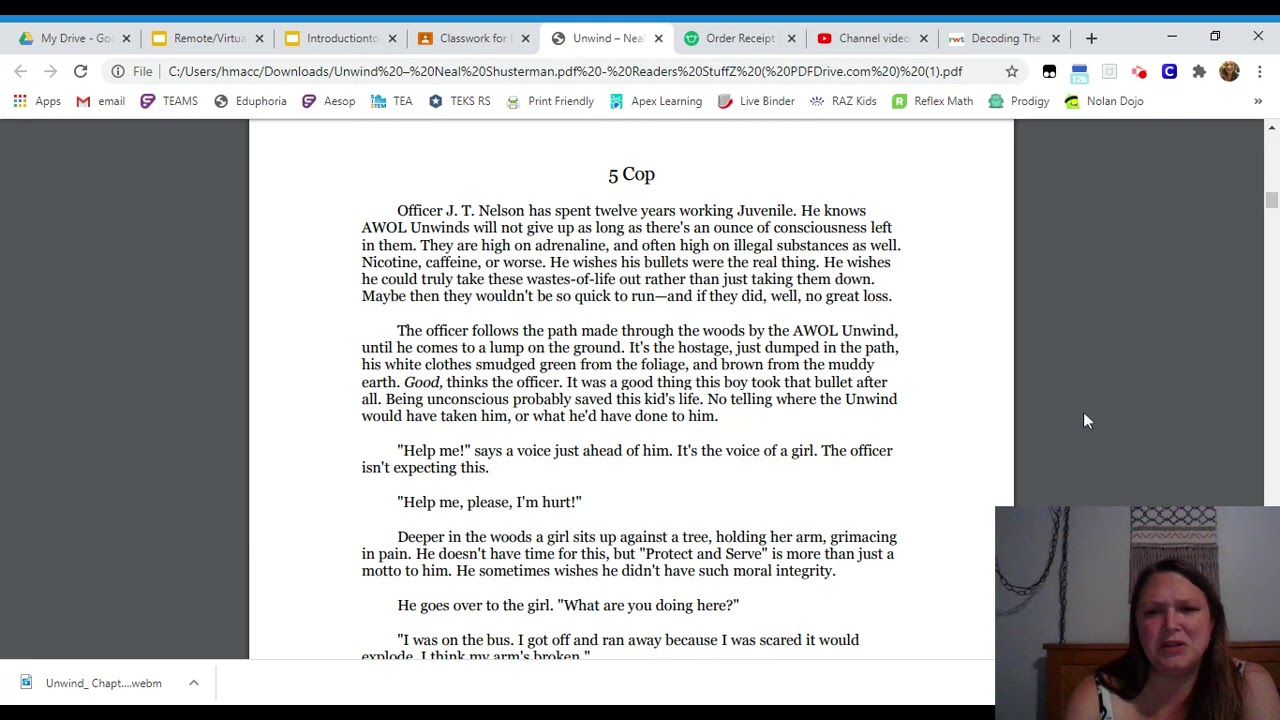Open the Nolan Dojo bookmark
1280x720 pixels.
[x=1104, y=101]
